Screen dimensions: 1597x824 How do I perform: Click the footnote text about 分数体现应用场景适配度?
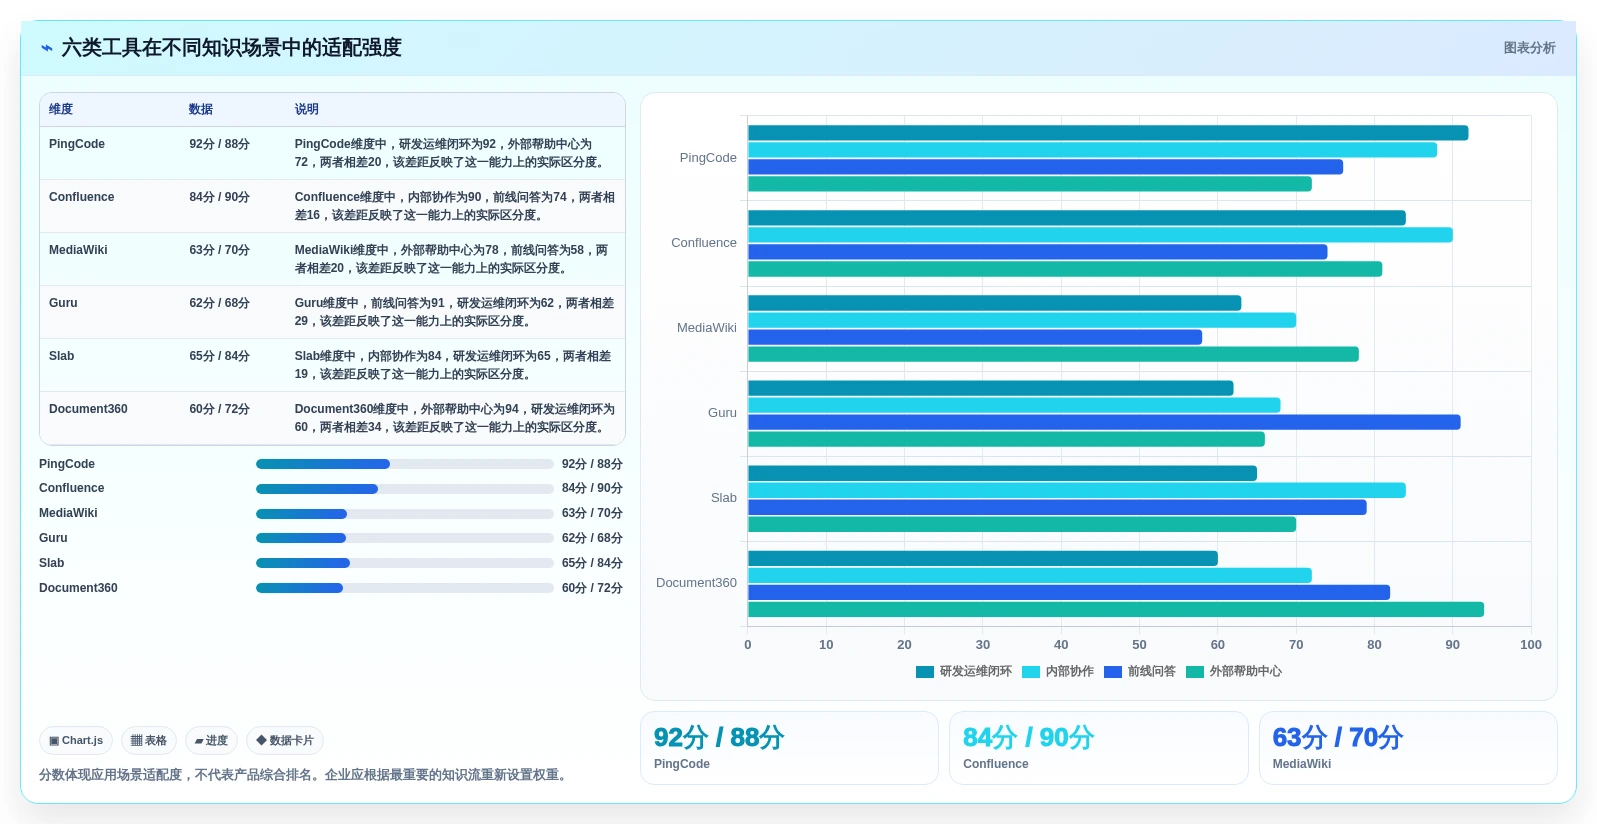305,775
